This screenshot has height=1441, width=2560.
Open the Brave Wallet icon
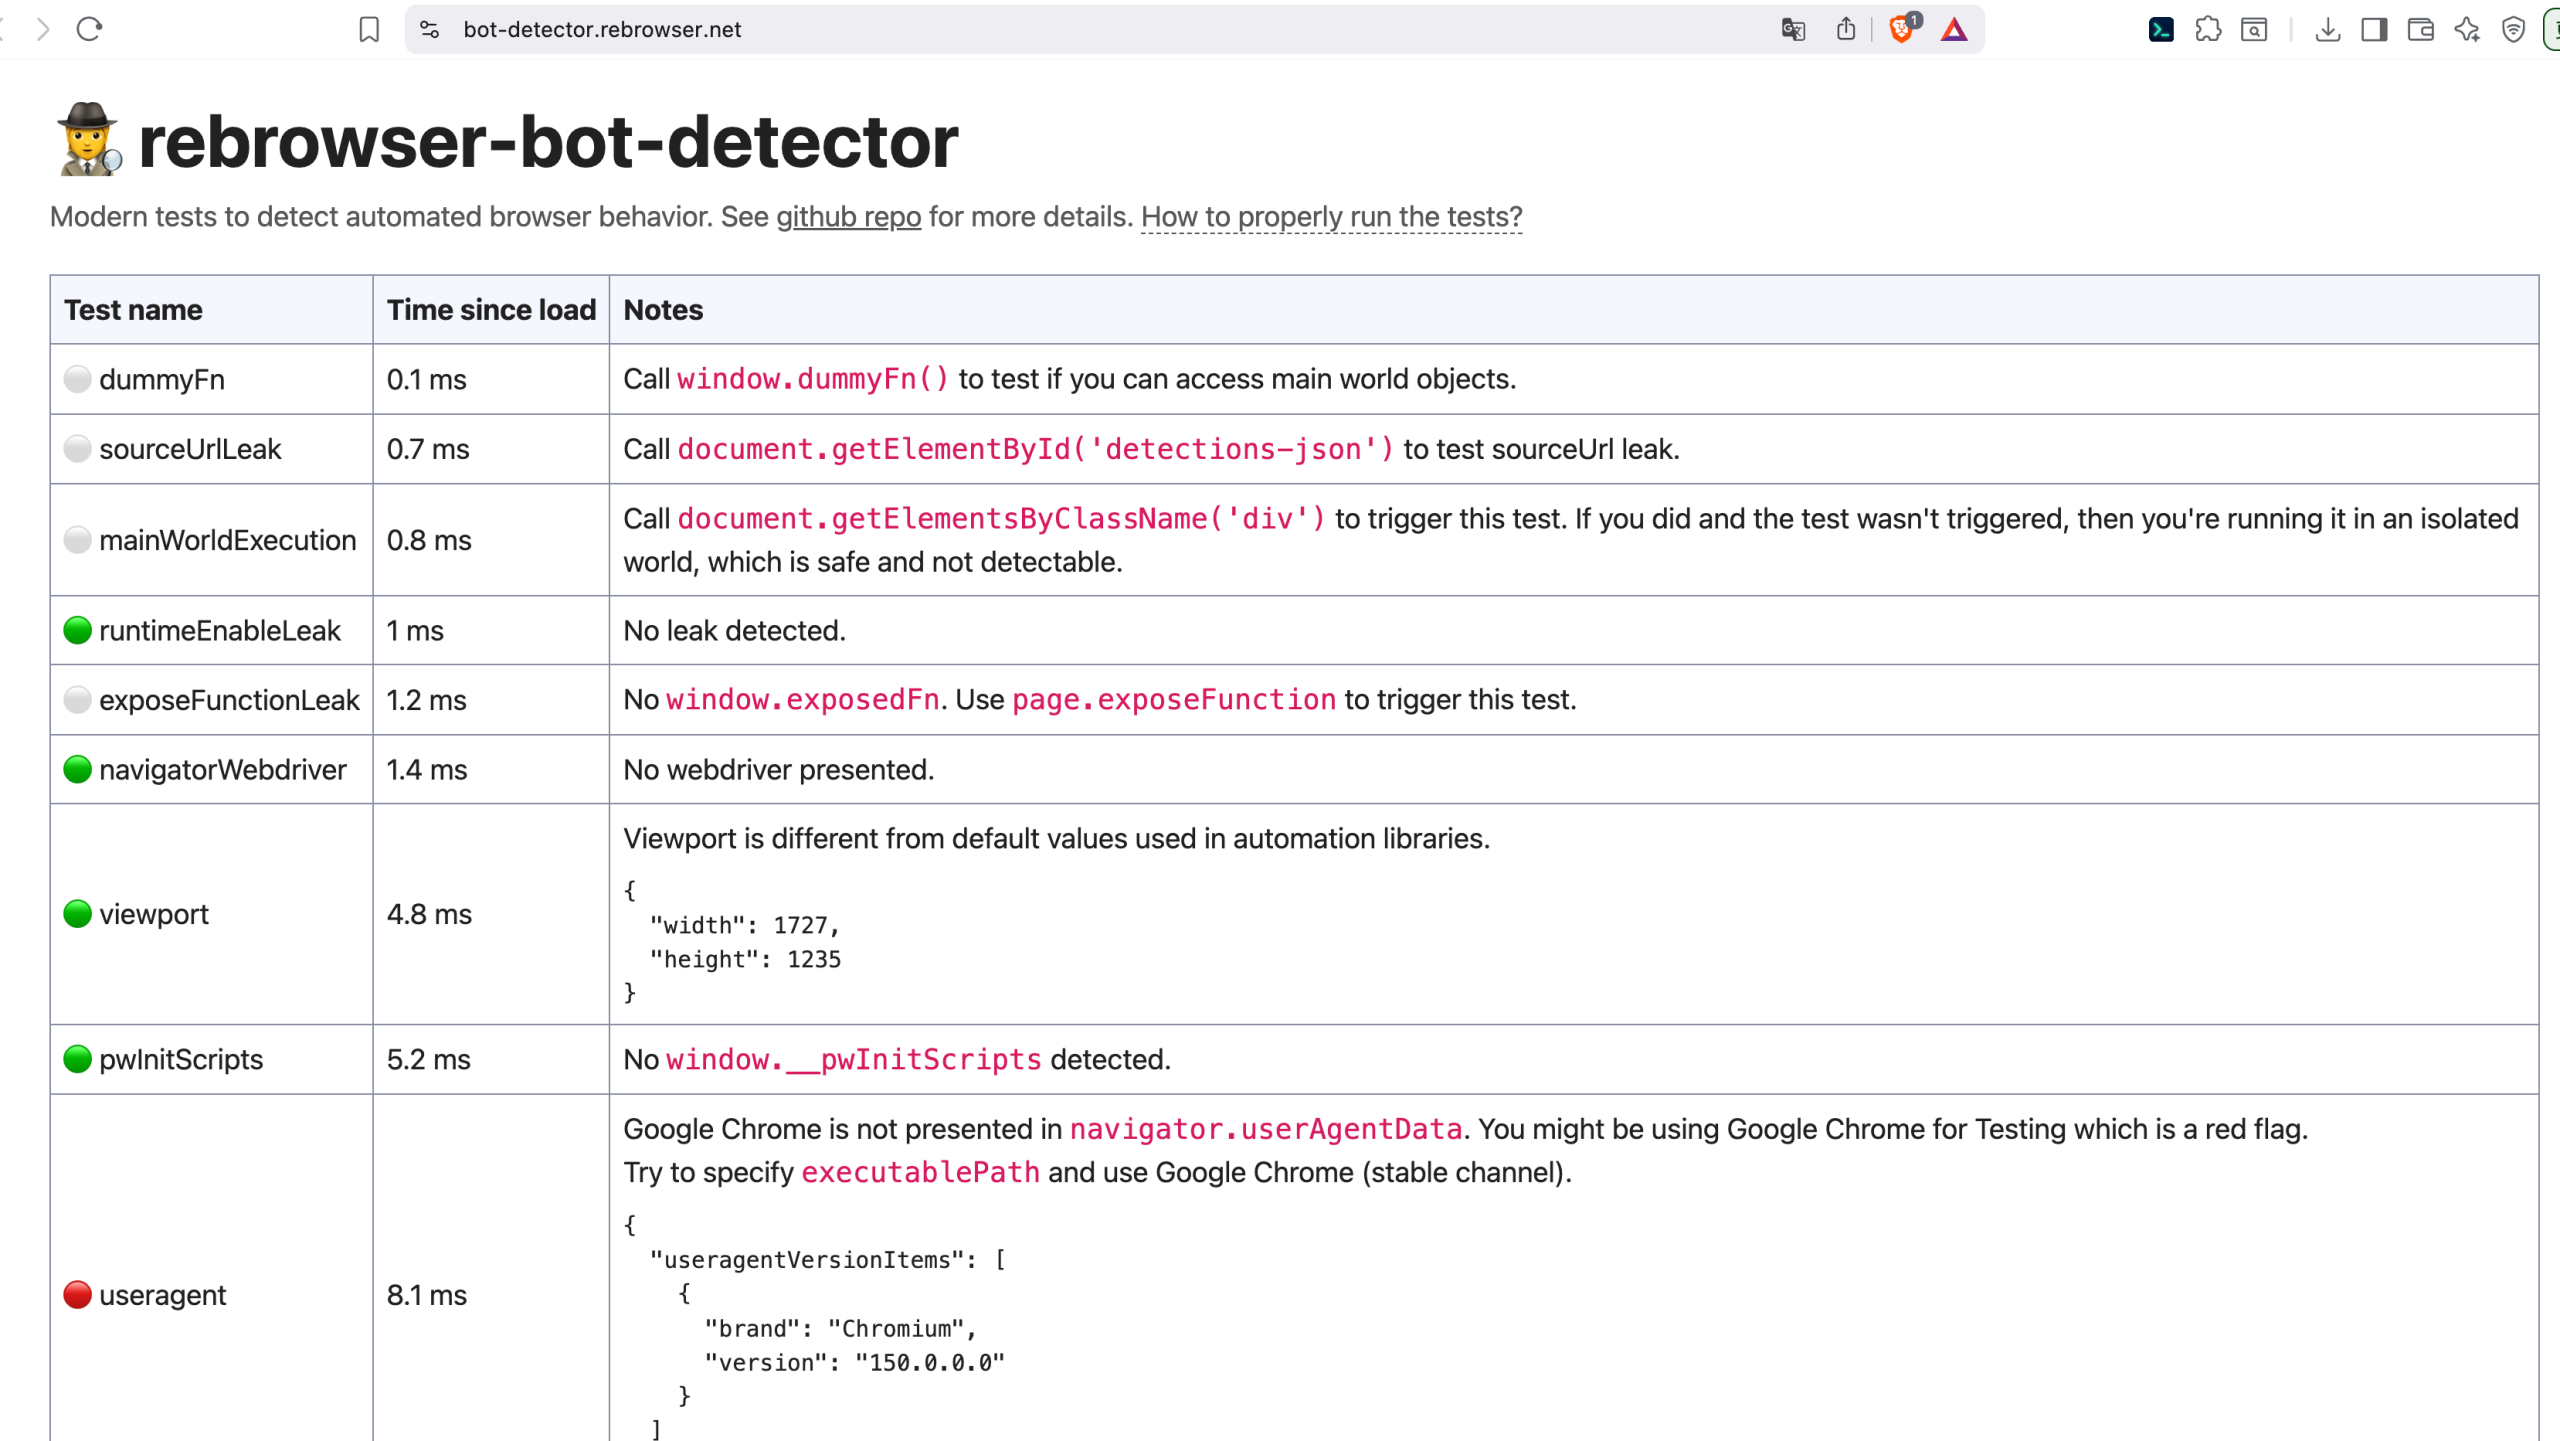pyautogui.click(x=2421, y=29)
